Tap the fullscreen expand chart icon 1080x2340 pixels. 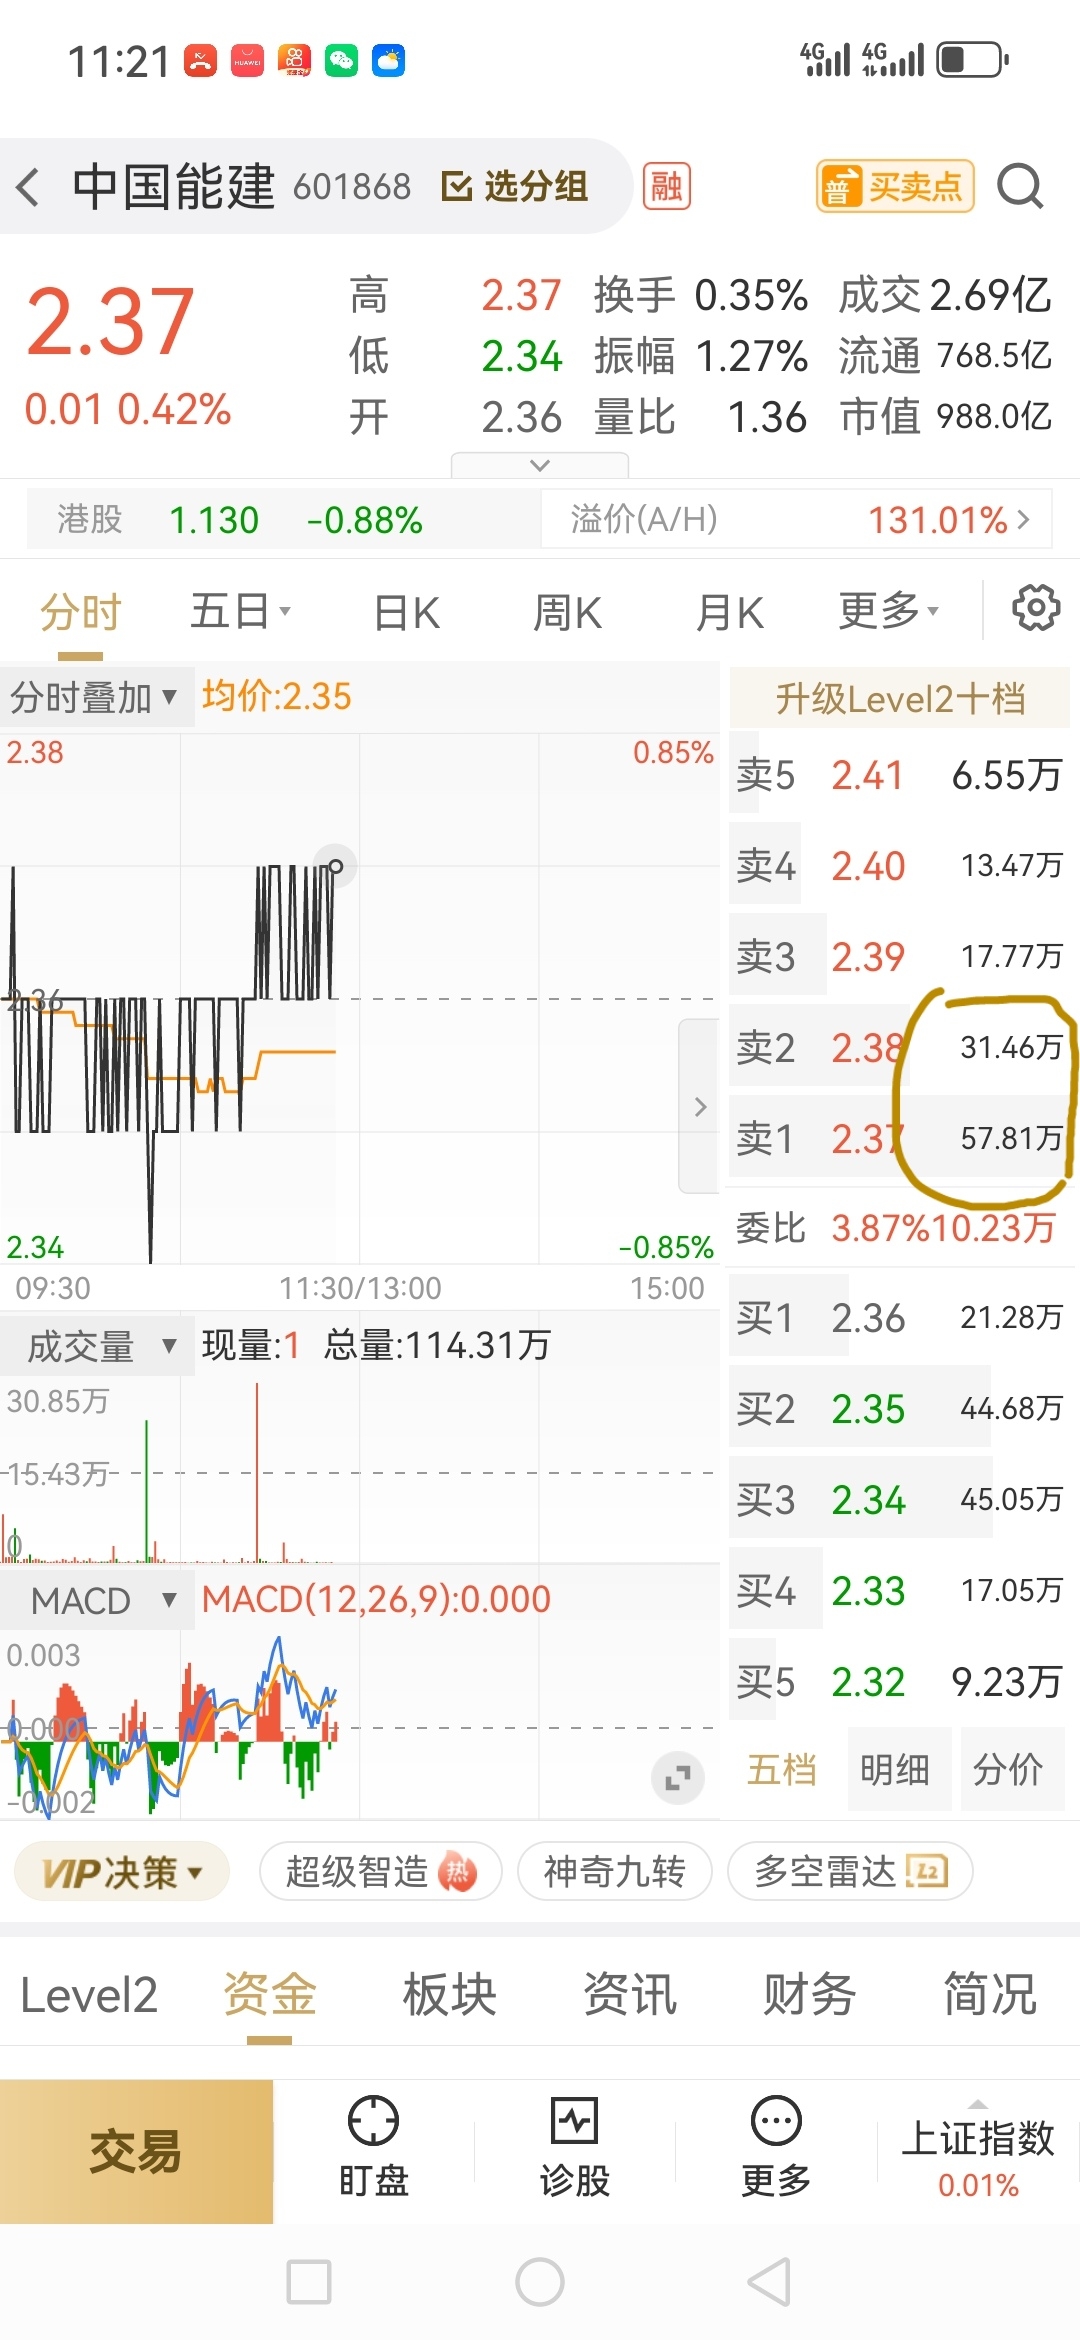click(x=678, y=1778)
